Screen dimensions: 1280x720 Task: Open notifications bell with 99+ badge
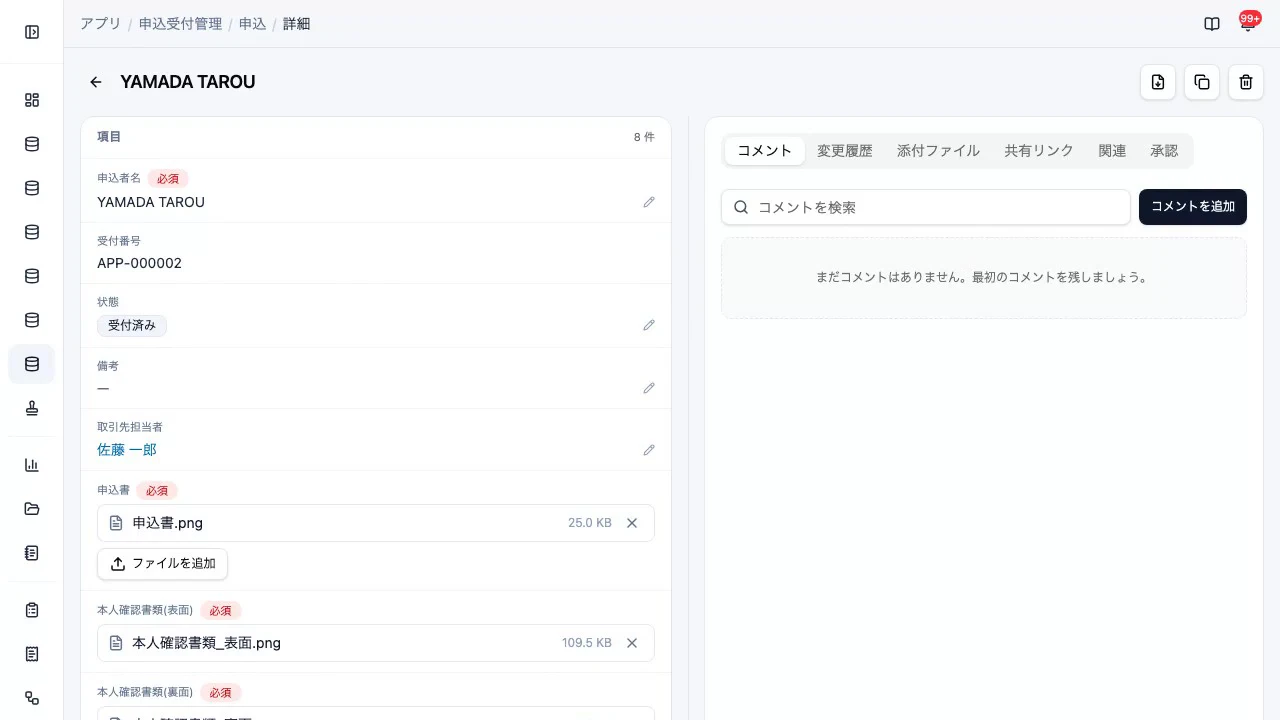click(1247, 24)
